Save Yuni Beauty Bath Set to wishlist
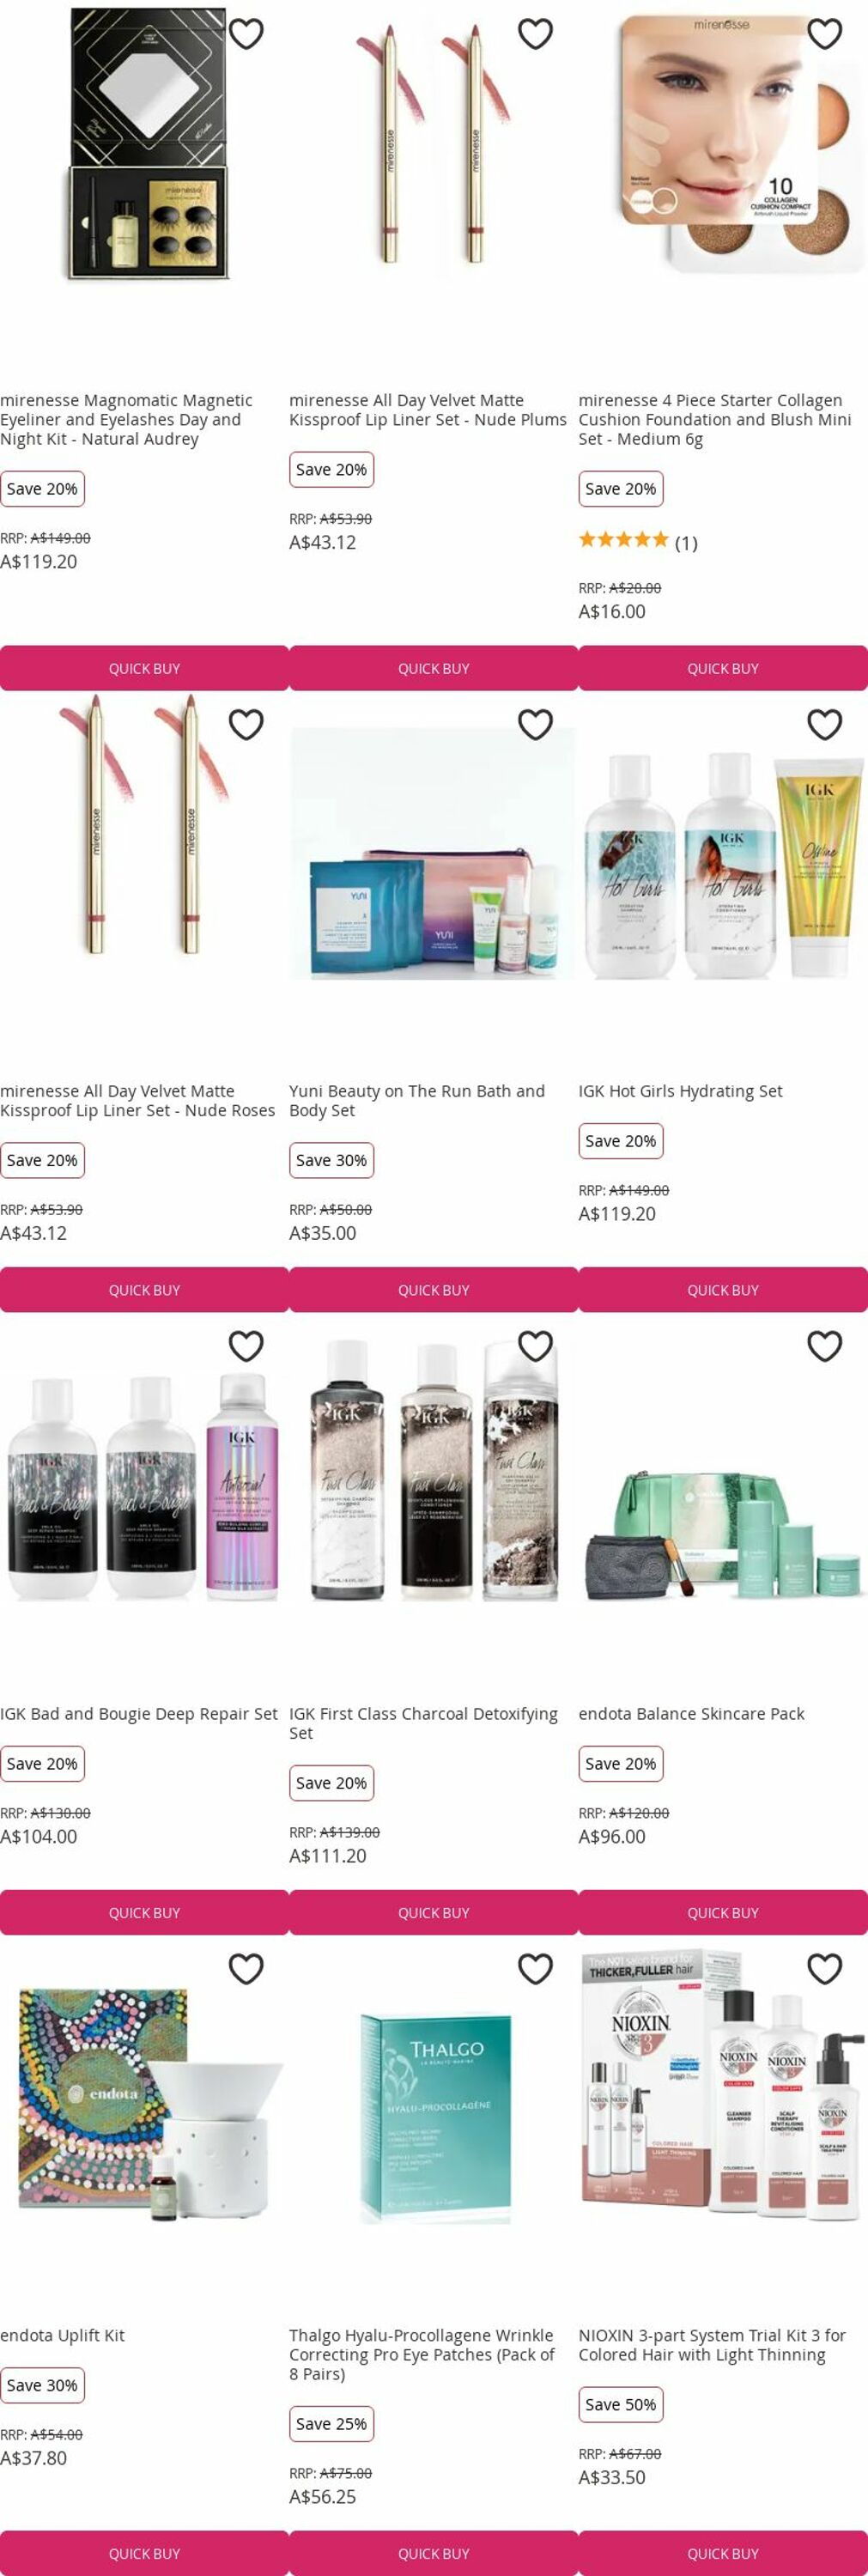This screenshot has height=2576, width=868. 535,725
